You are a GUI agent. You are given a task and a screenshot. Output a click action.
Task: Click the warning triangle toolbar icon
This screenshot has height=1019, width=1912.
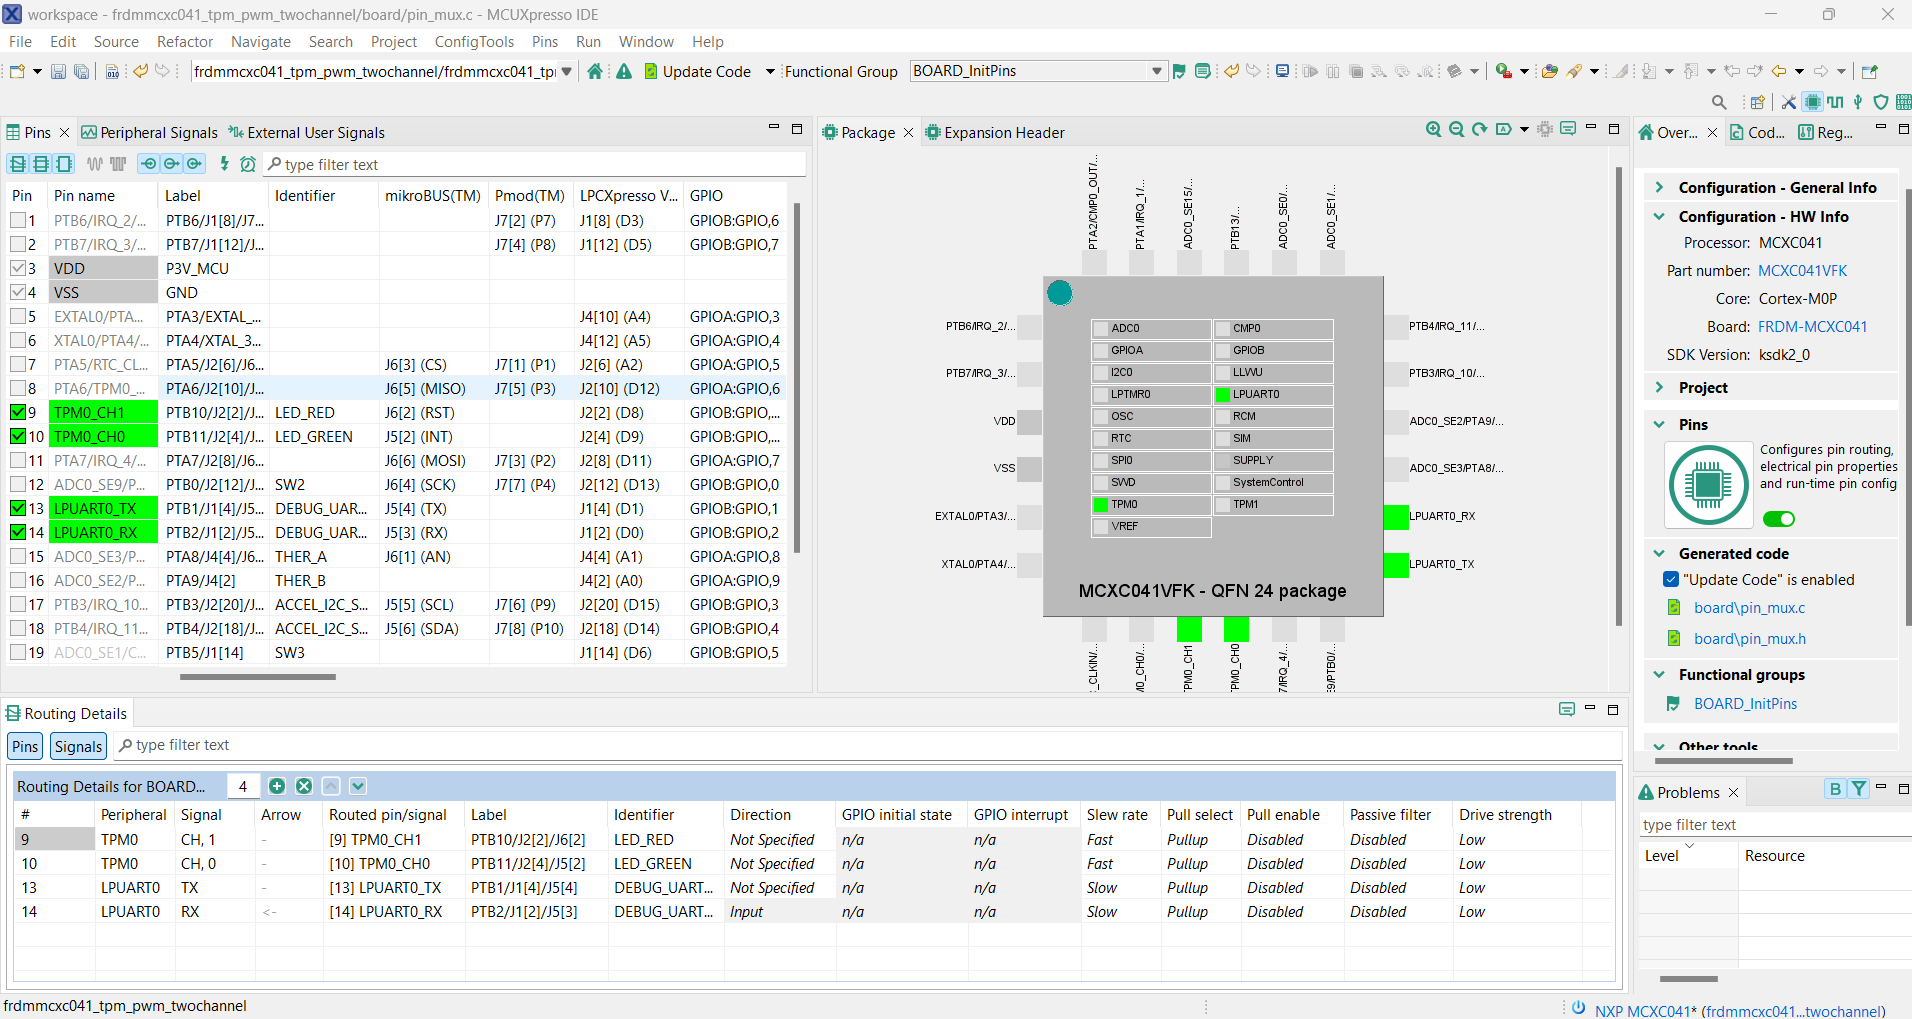[624, 71]
